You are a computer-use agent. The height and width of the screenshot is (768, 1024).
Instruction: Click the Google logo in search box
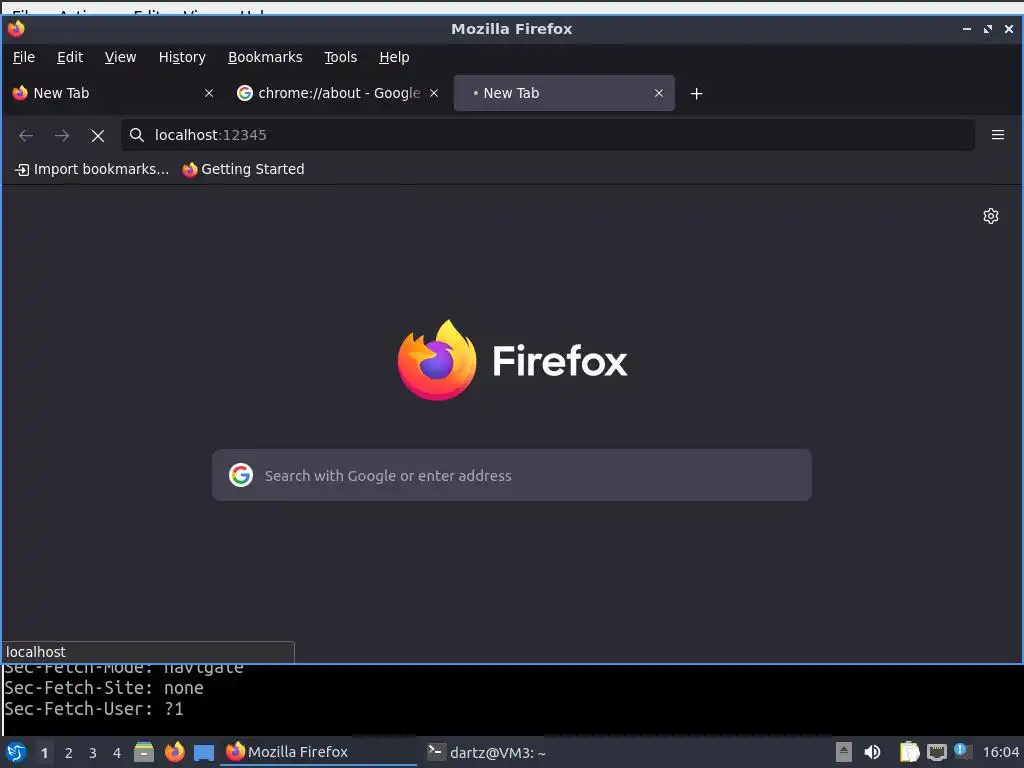coord(241,475)
